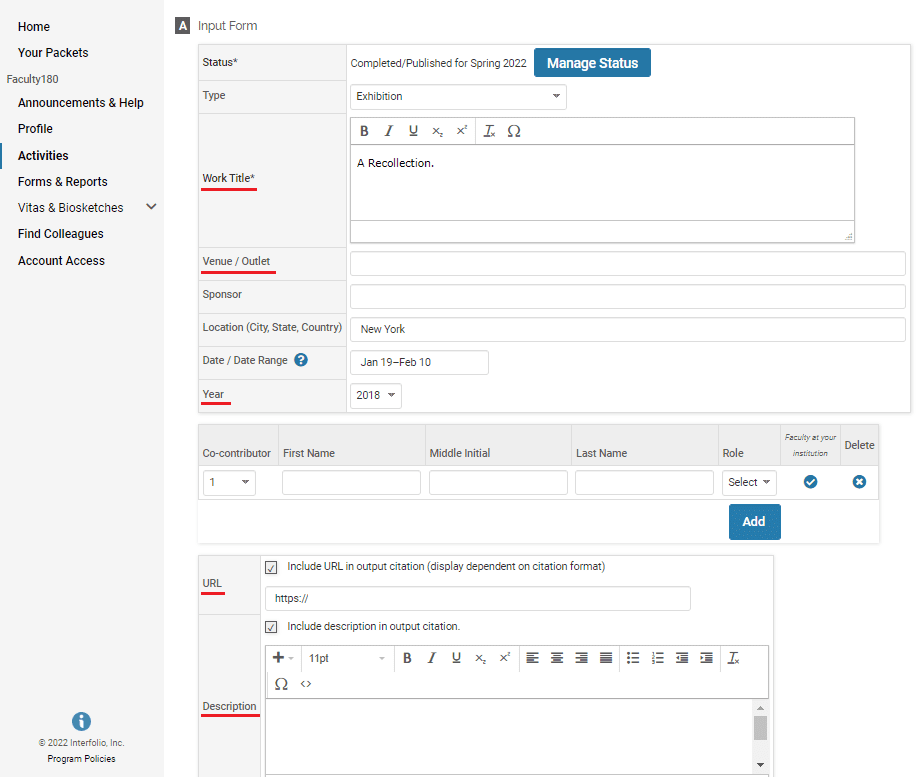Viewport: 921px width, 777px height.
Task: Click the co-contributor Last Name field
Action: [x=644, y=482]
